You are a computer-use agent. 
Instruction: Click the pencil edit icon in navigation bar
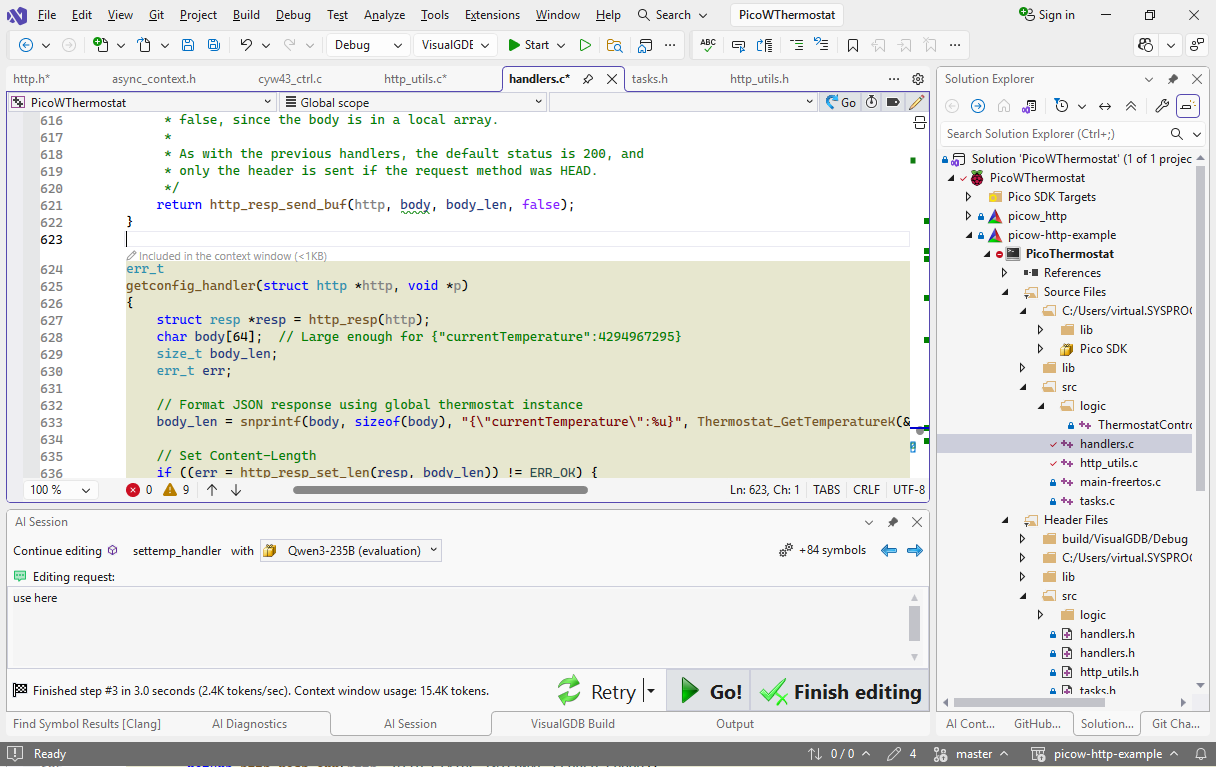tap(916, 102)
